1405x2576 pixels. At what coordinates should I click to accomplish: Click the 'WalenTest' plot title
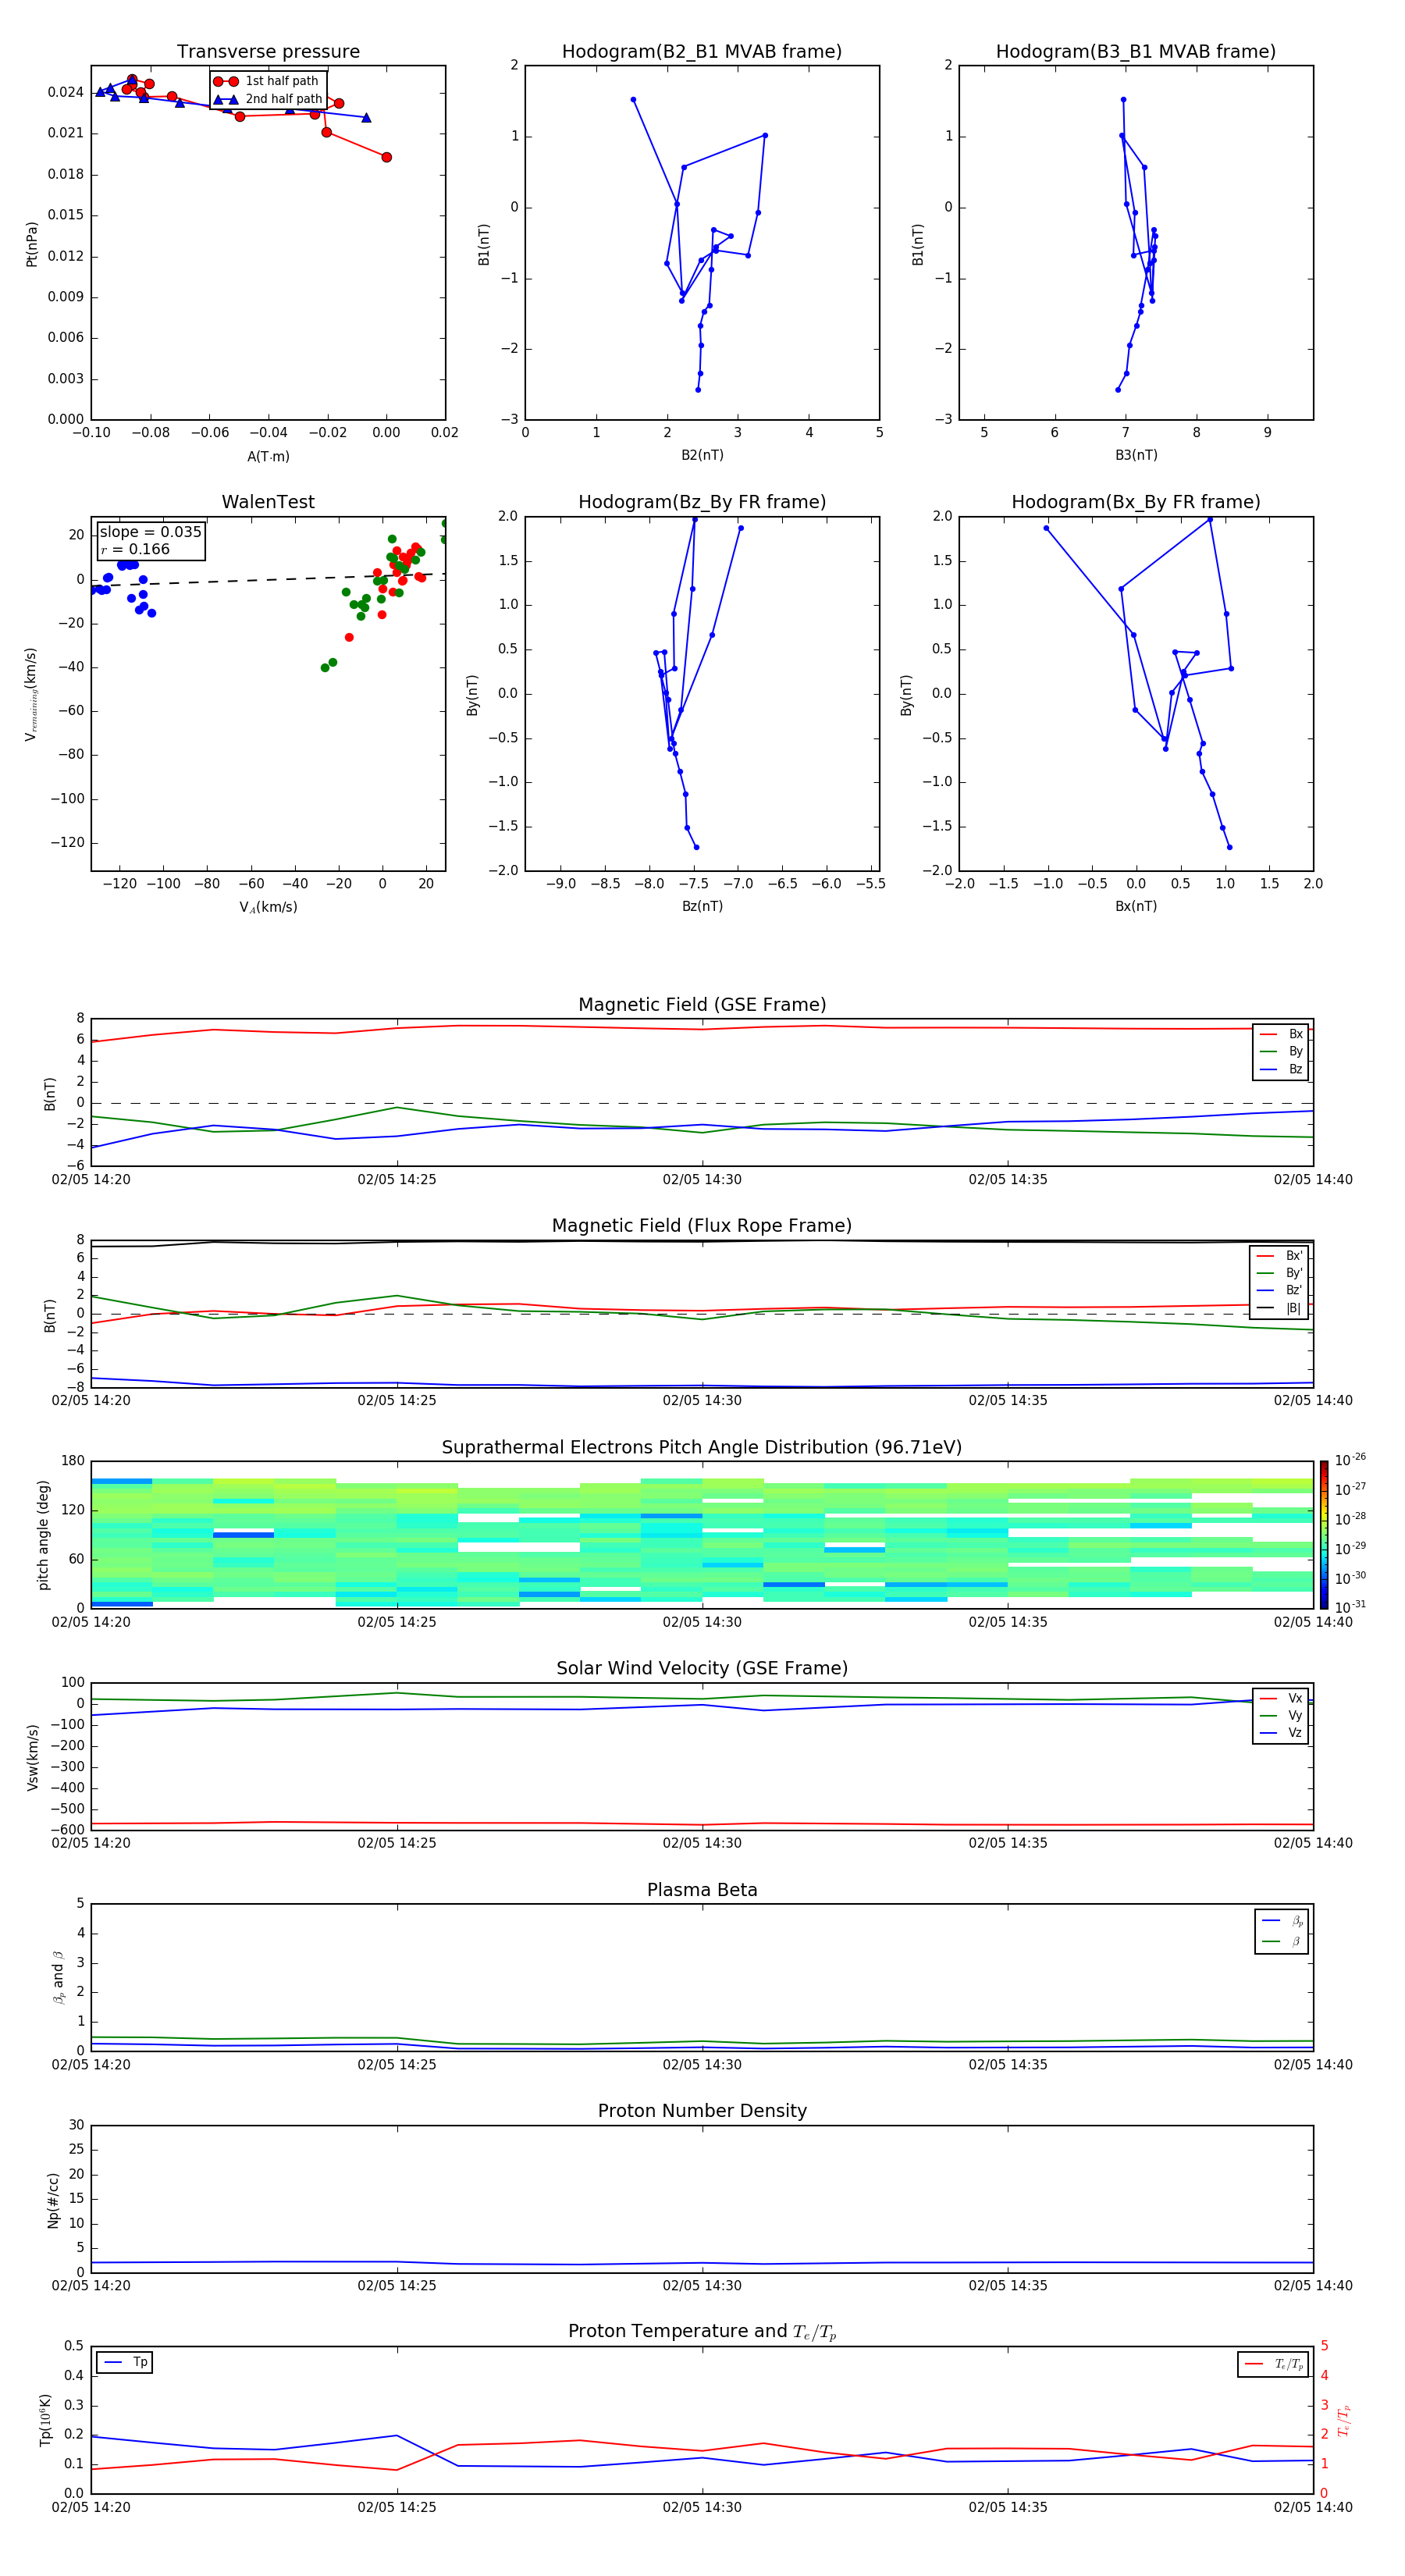(268, 502)
